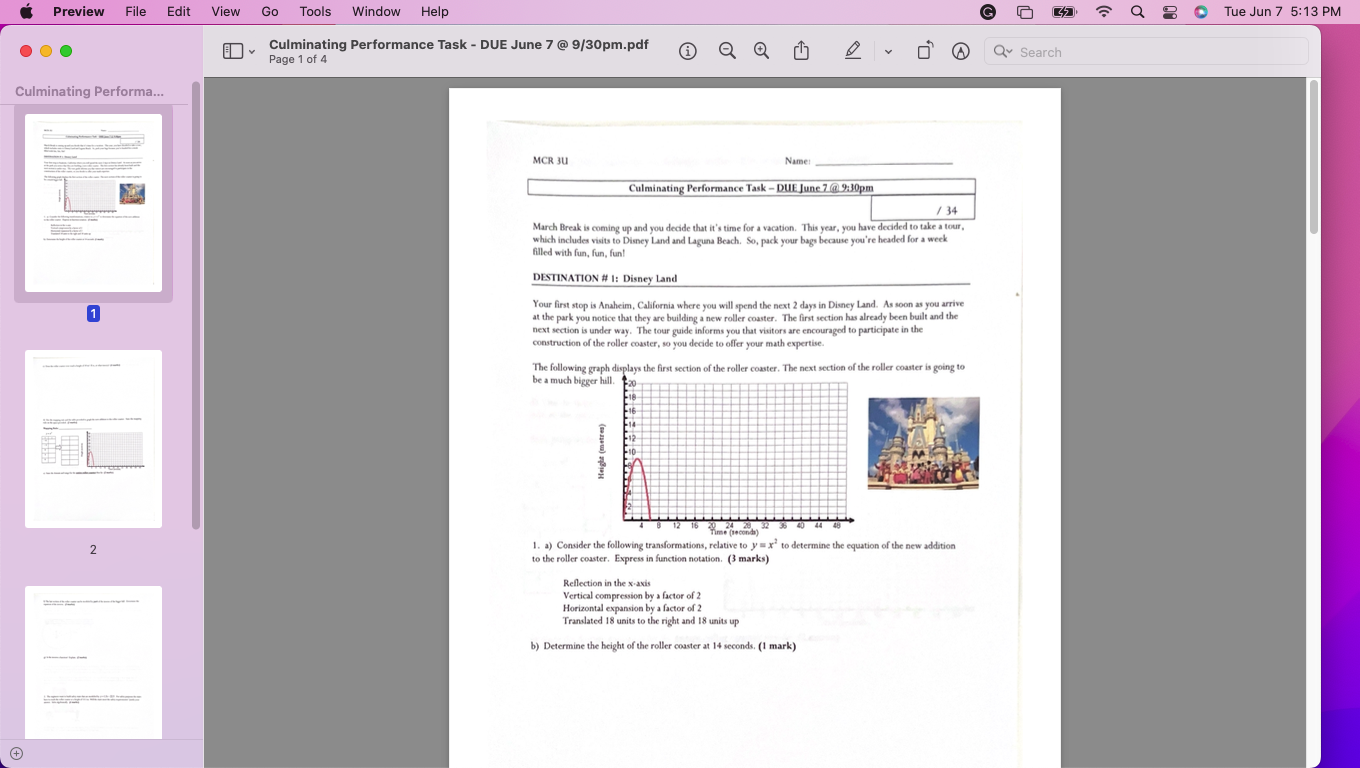Zoom out using the magnifier minus icon
1360x768 pixels.
[x=727, y=51]
